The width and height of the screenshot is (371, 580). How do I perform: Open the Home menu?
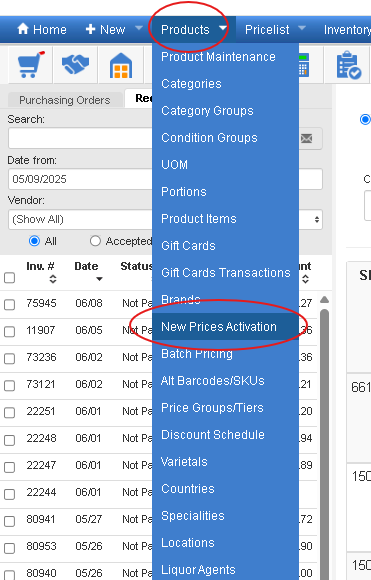tap(42, 29)
